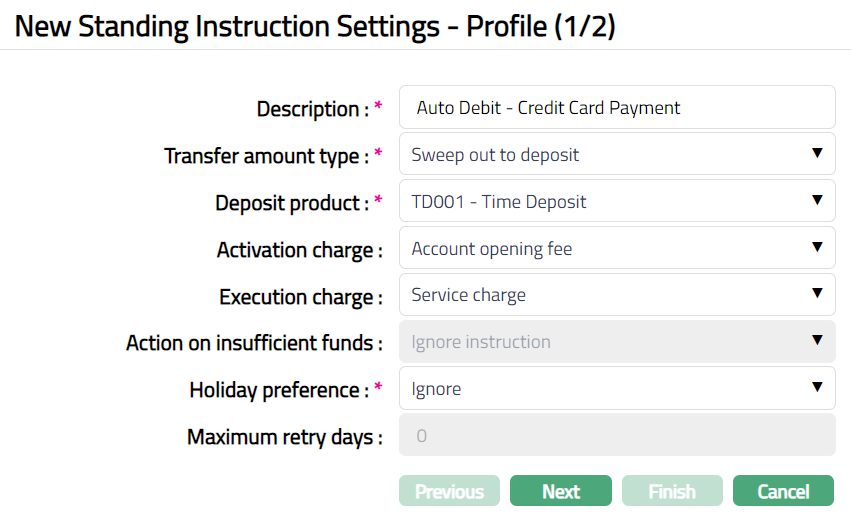The height and width of the screenshot is (527, 851).
Task: Click the arrow beside TD001 - Time Deposit
Action: tap(817, 201)
